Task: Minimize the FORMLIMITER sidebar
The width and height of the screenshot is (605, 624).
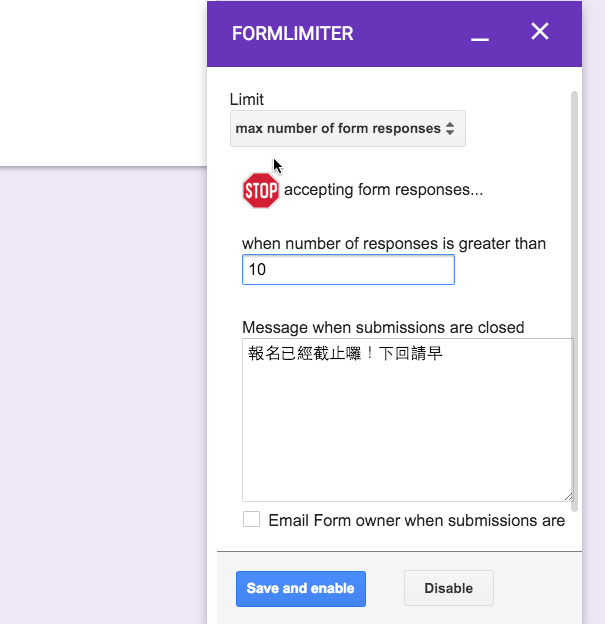Action: click(480, 39)
